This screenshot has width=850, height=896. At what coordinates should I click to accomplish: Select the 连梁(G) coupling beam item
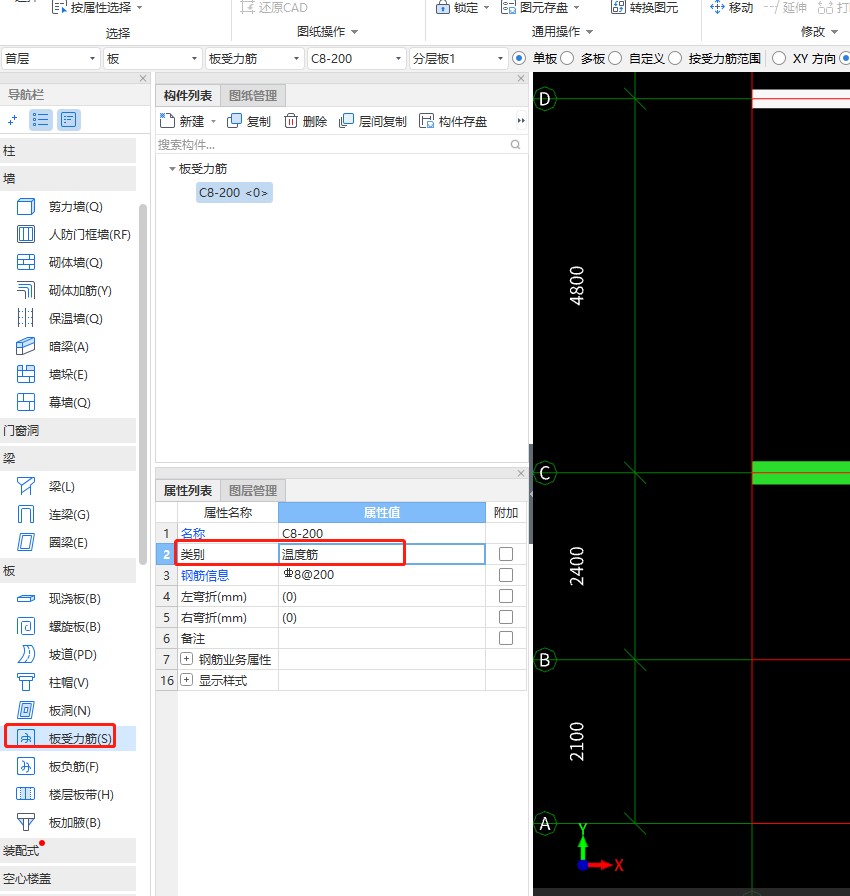click(x=53, y=515)
